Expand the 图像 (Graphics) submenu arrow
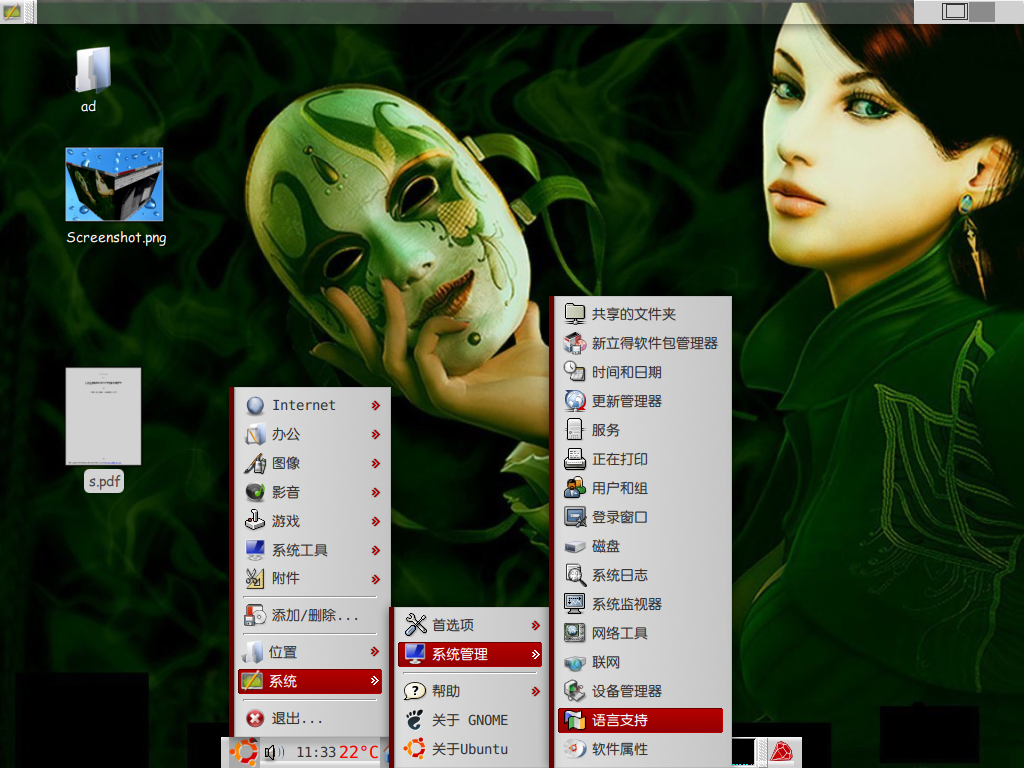 pos(376,463)
